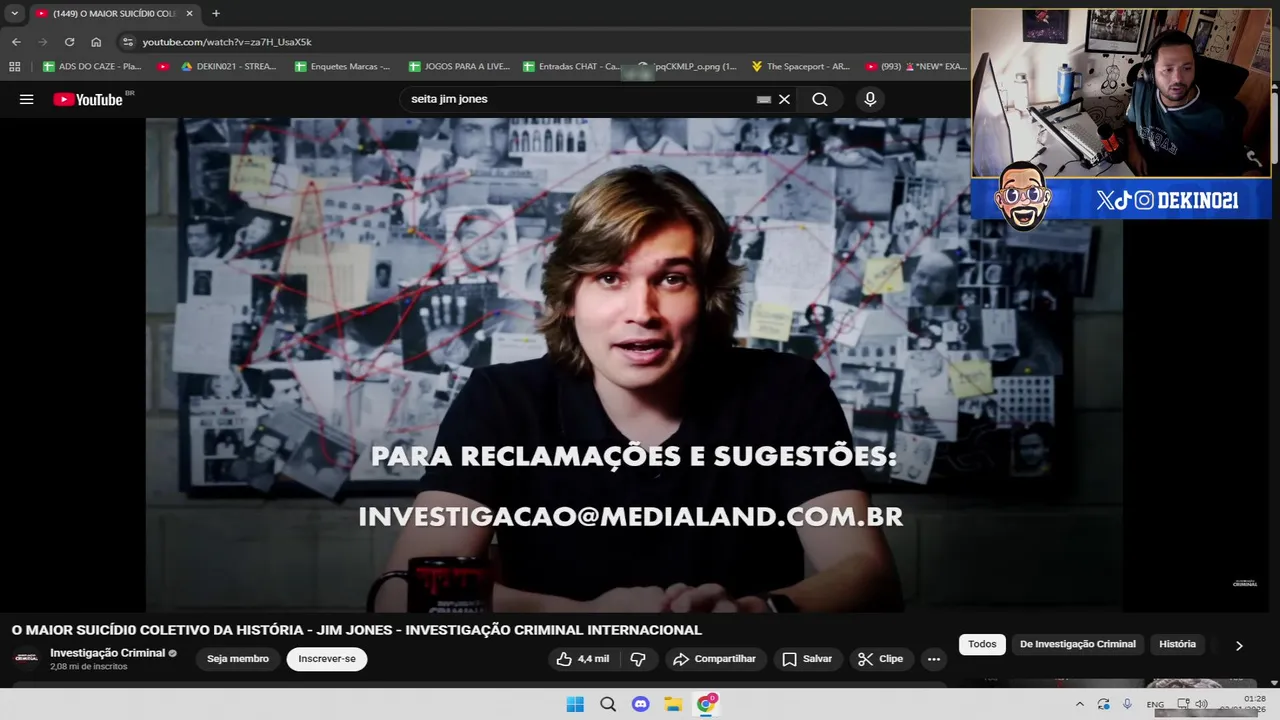
Task: Close the YouTube browser tab
Action: 189,13
